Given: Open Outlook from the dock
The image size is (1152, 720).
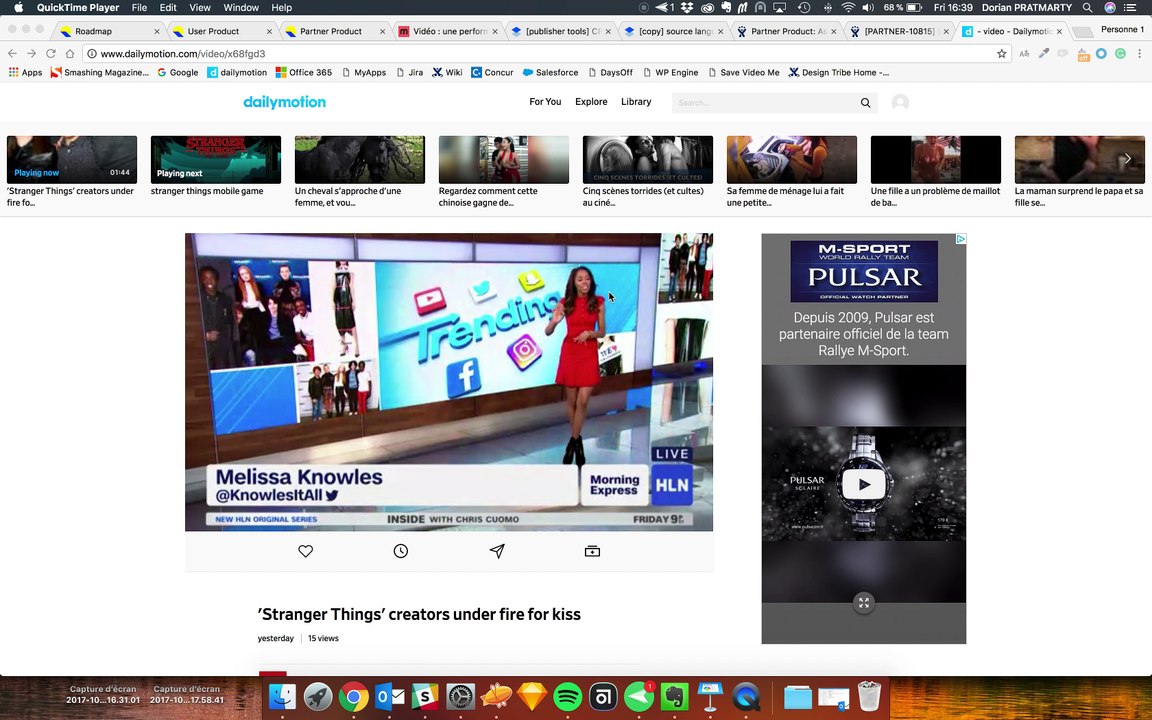Looking at the screenshot, I should (x=389, y=696).
